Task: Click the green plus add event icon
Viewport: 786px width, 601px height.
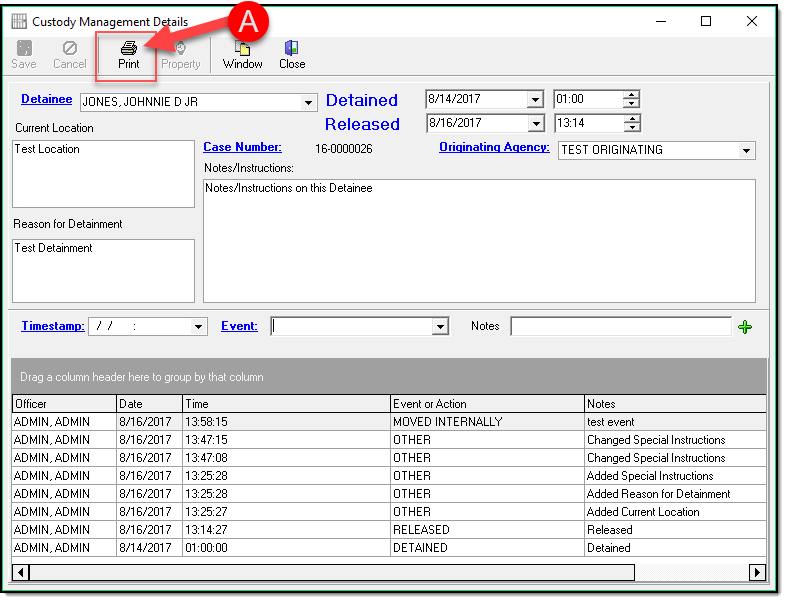Action: coord(745,327)
